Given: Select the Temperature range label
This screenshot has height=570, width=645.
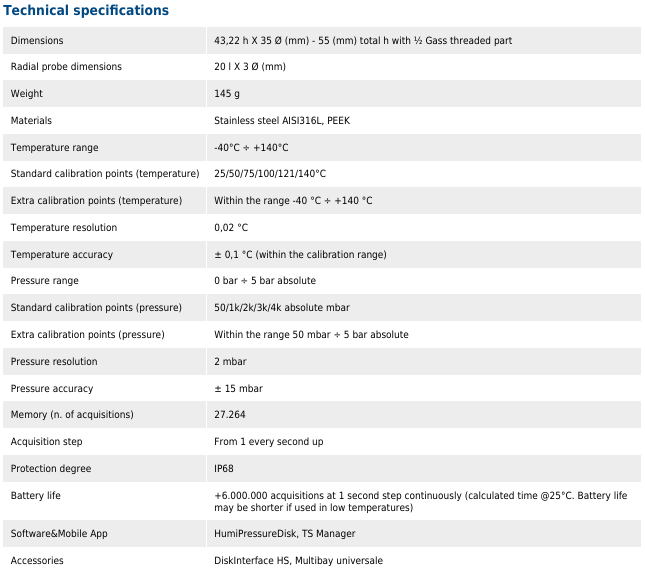Looking at the screenshot, I should pyautogui.click(x=55, y=148).
